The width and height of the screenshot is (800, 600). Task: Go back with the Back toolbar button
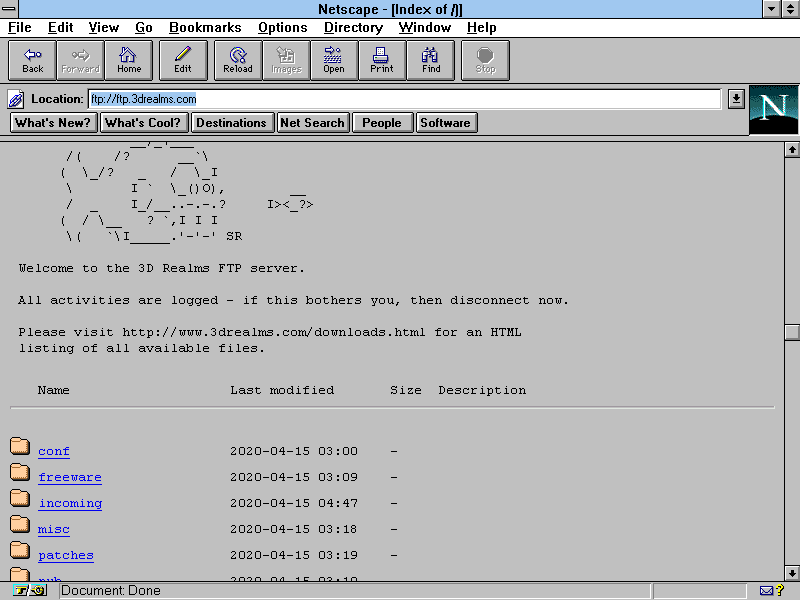pos(33,61)
